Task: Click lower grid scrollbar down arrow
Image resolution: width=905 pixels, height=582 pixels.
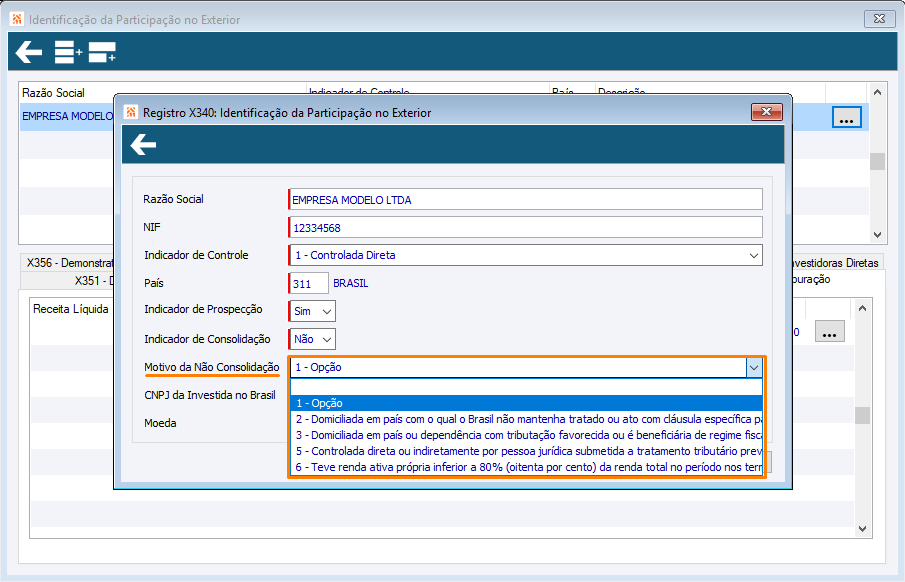Action: (x=862, y=528)
